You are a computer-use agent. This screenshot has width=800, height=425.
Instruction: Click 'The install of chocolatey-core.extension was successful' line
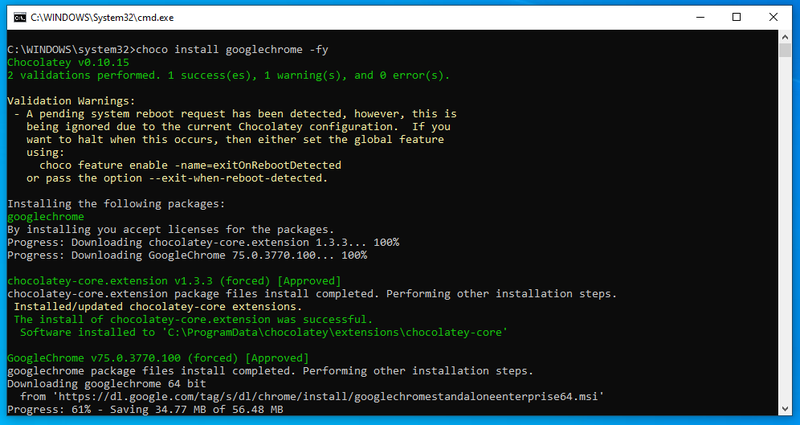[x=193, y=319]
